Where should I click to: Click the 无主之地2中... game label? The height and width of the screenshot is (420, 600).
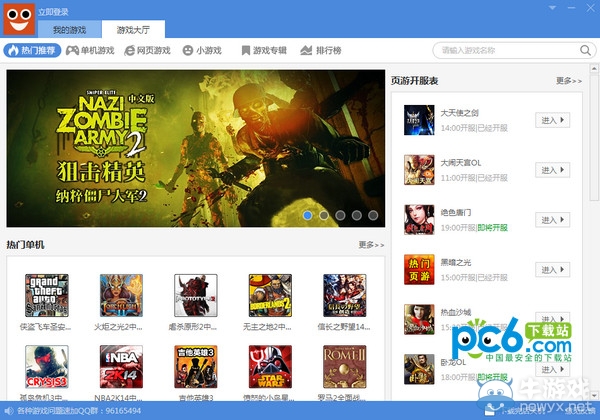(267, 327)
